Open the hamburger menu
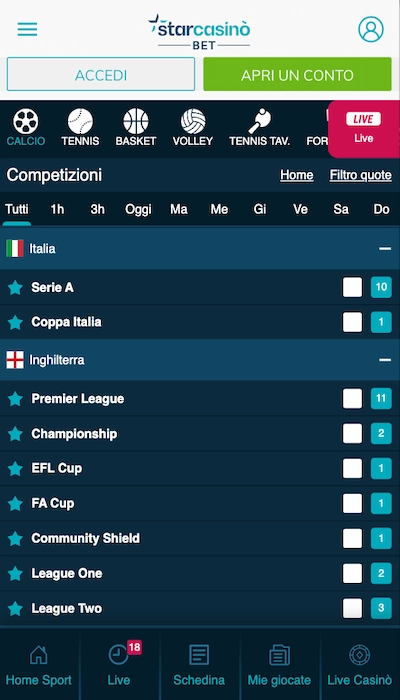Screen dimensions: 400x700 (27, 29)
